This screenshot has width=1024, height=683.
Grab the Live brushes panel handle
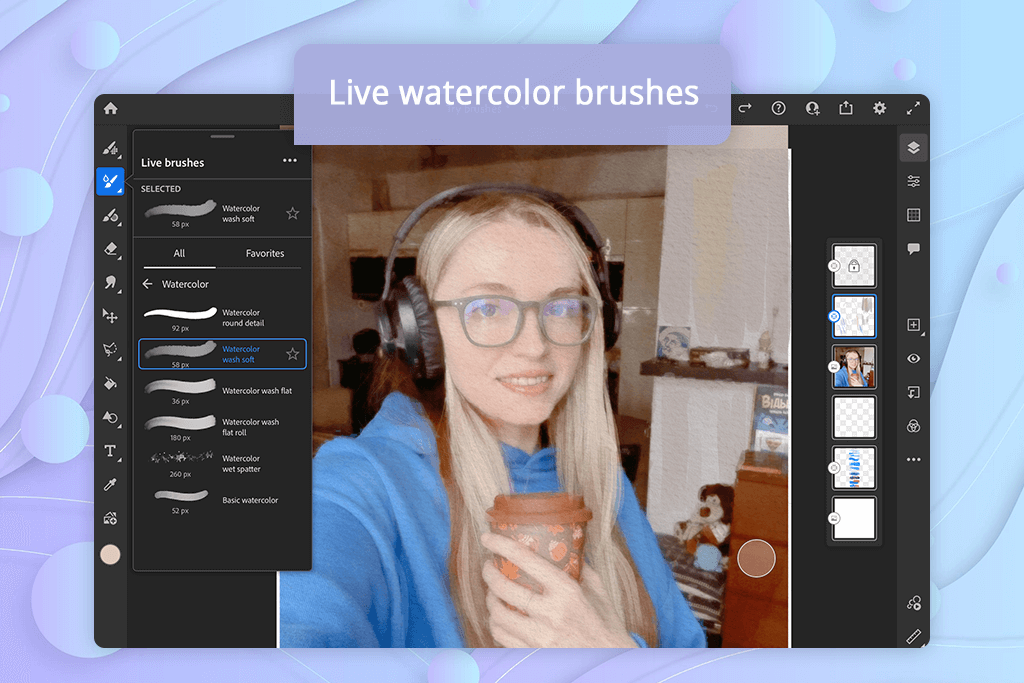(222, 136)
